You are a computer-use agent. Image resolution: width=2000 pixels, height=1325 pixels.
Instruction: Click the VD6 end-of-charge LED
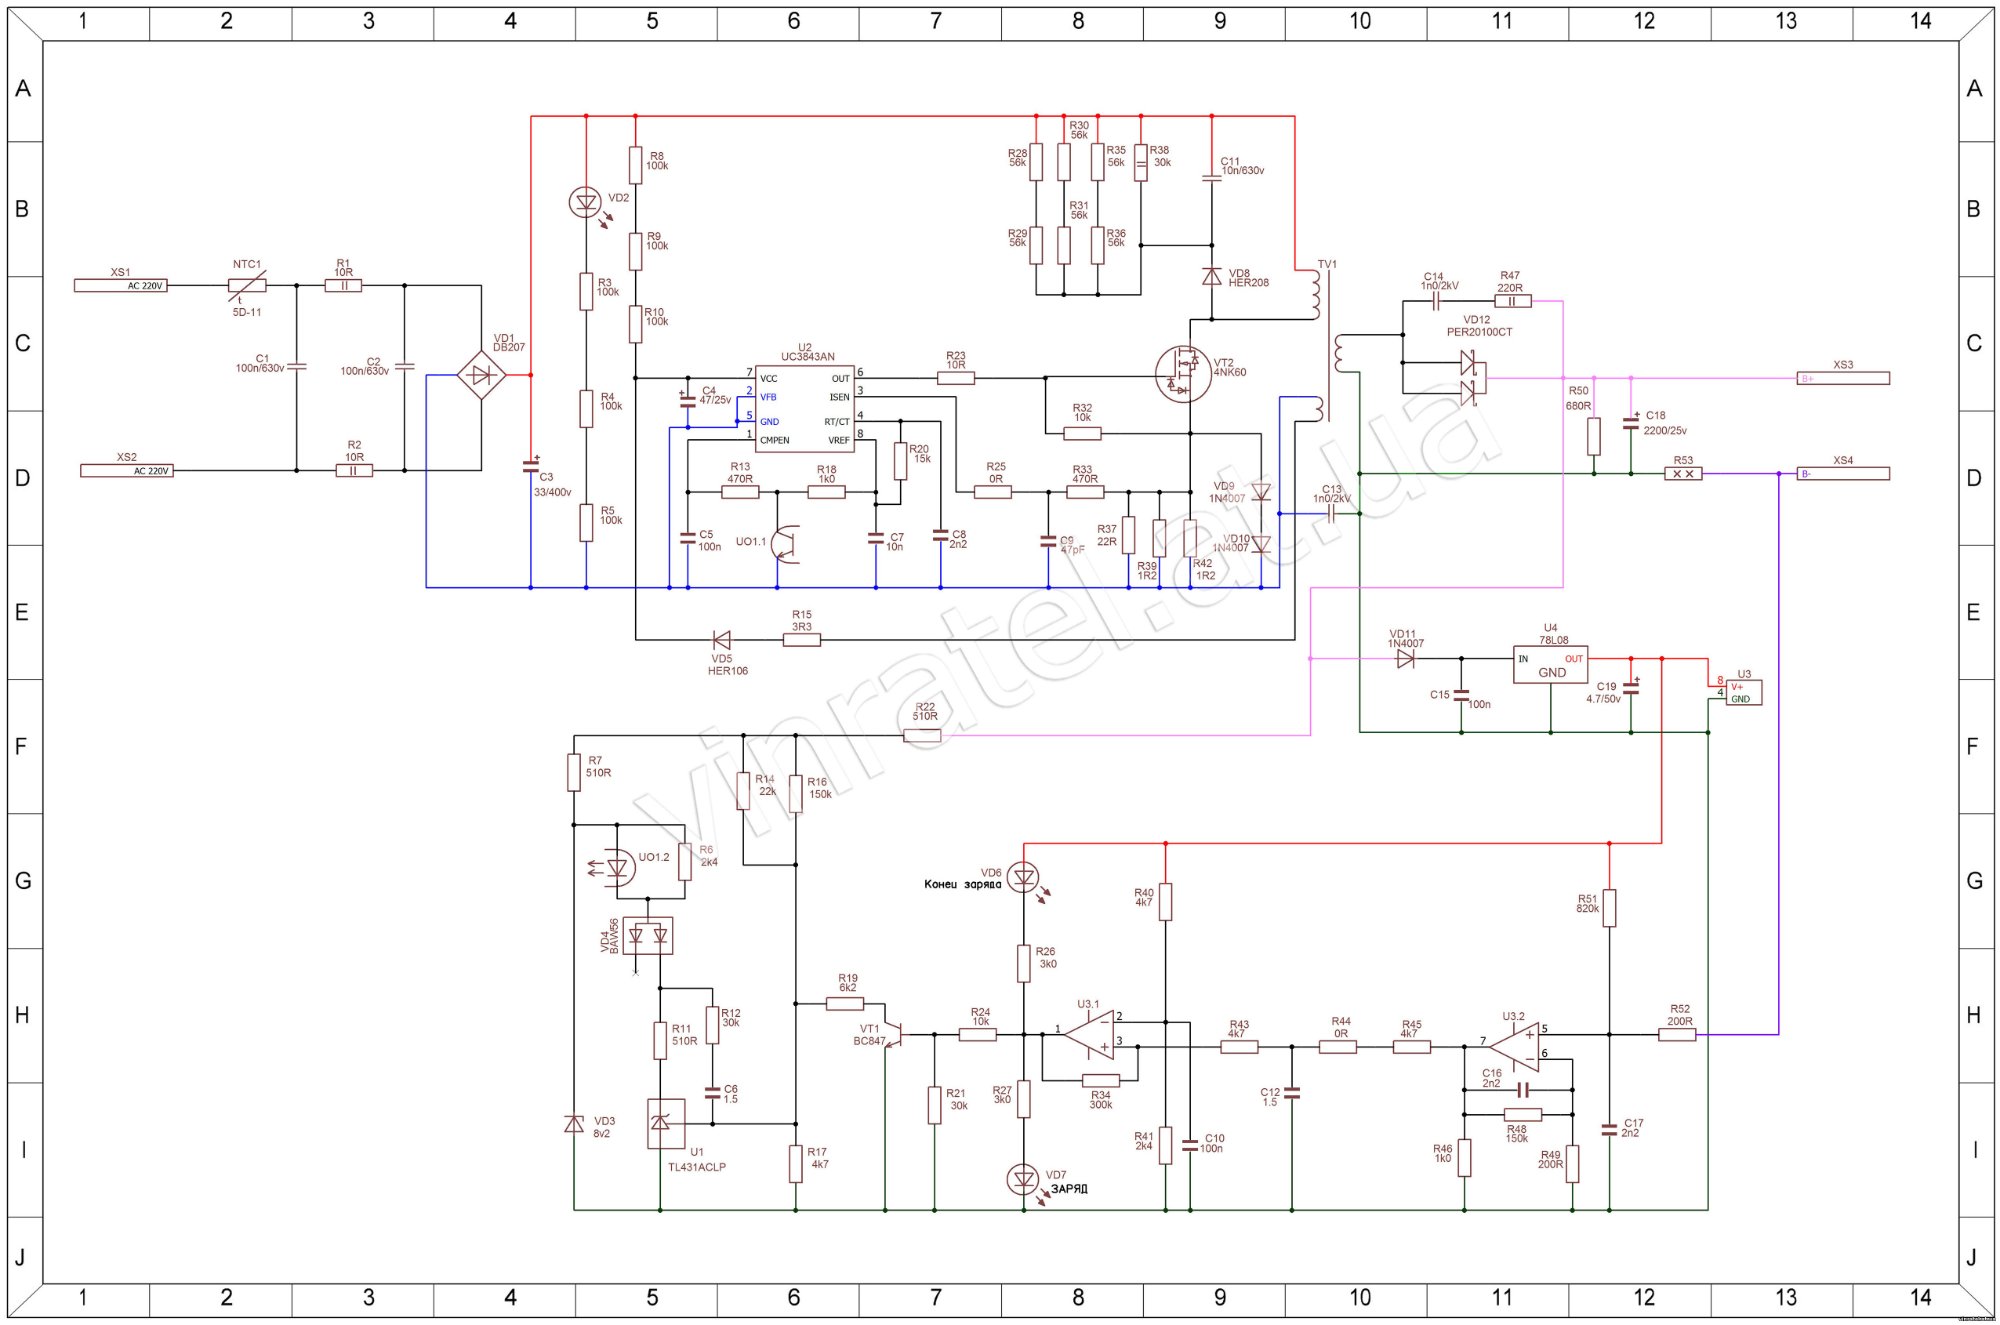[x=1023, y=878]
